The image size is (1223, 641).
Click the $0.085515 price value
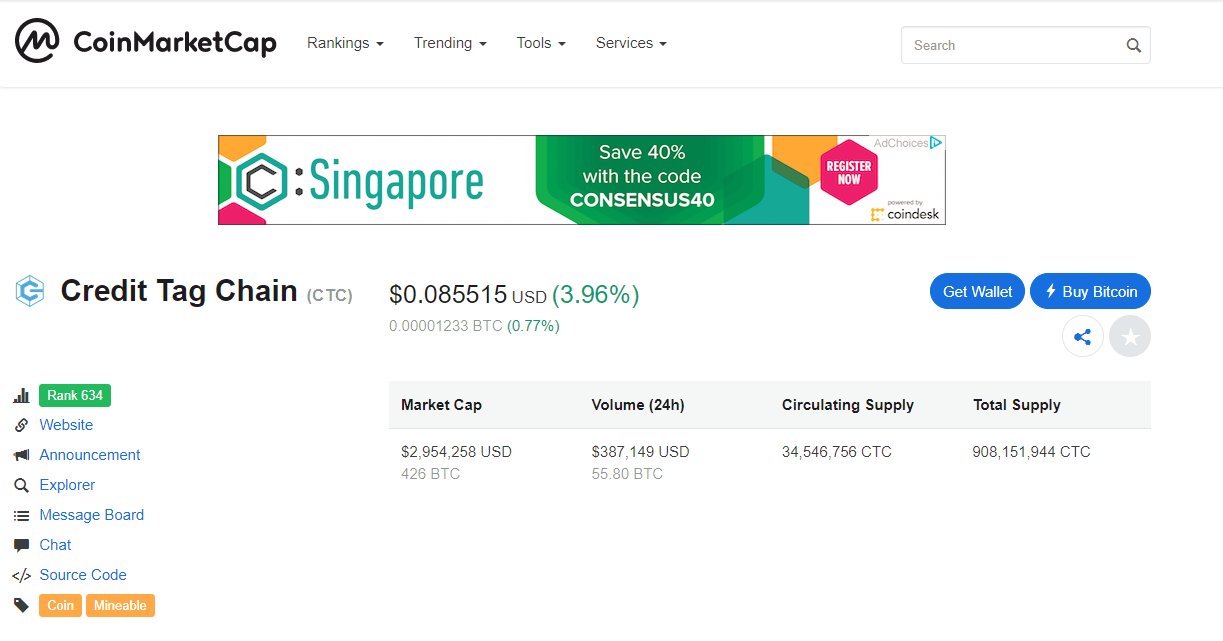(448, 295)
